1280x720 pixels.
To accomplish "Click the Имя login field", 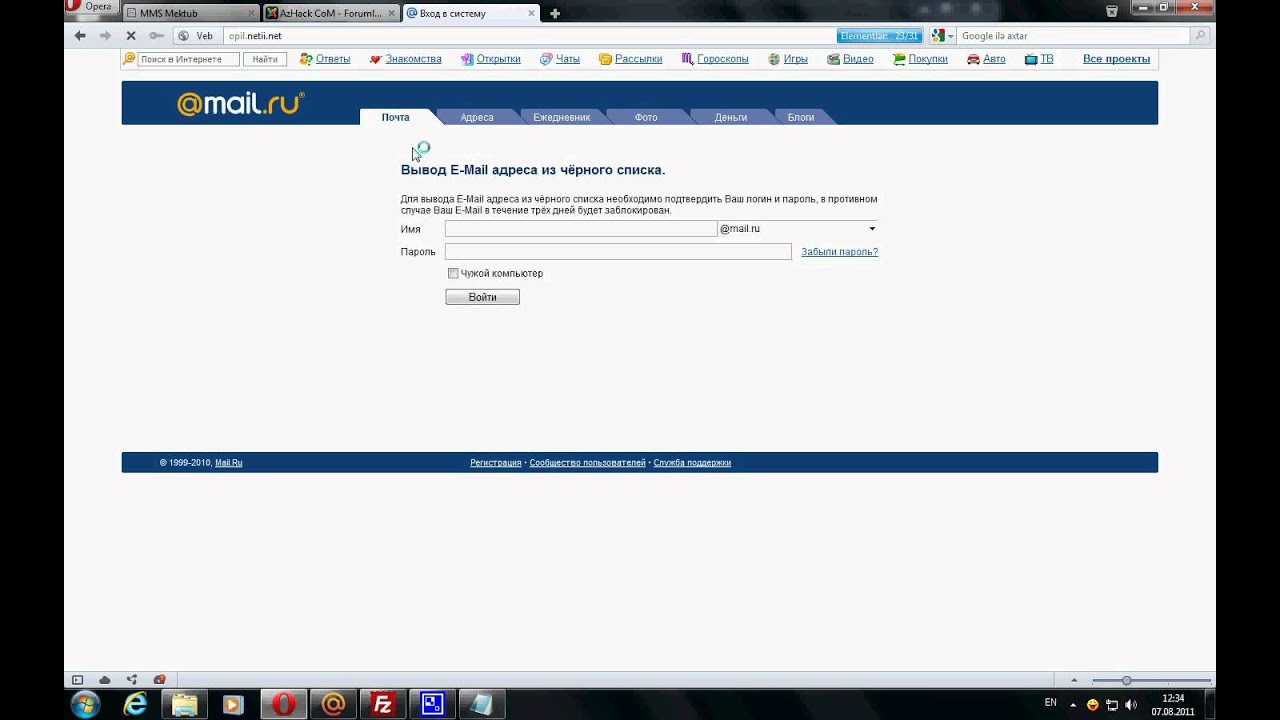I will [x=581, y=229].
